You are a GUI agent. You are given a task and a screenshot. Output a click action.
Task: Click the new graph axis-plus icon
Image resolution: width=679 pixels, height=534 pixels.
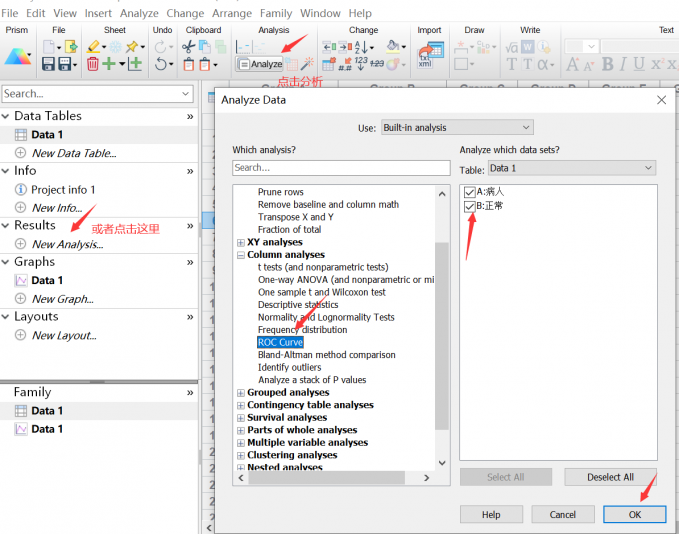[x=135, y=64]
